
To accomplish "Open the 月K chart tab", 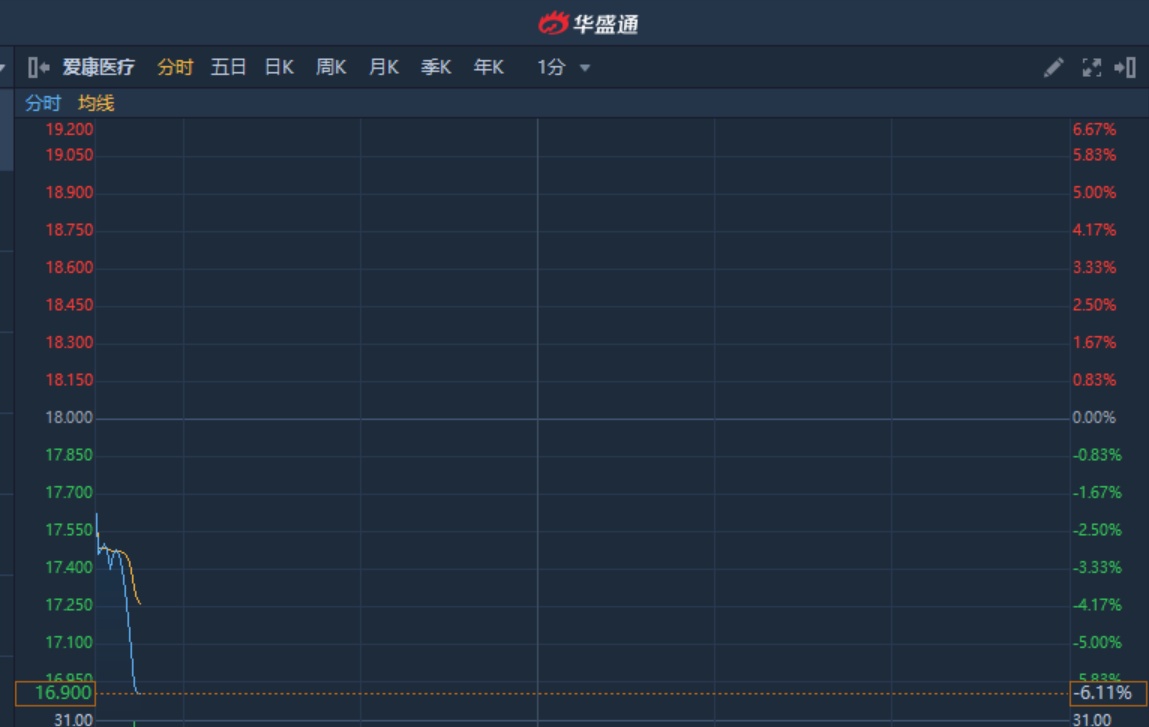I will (383, 67).
